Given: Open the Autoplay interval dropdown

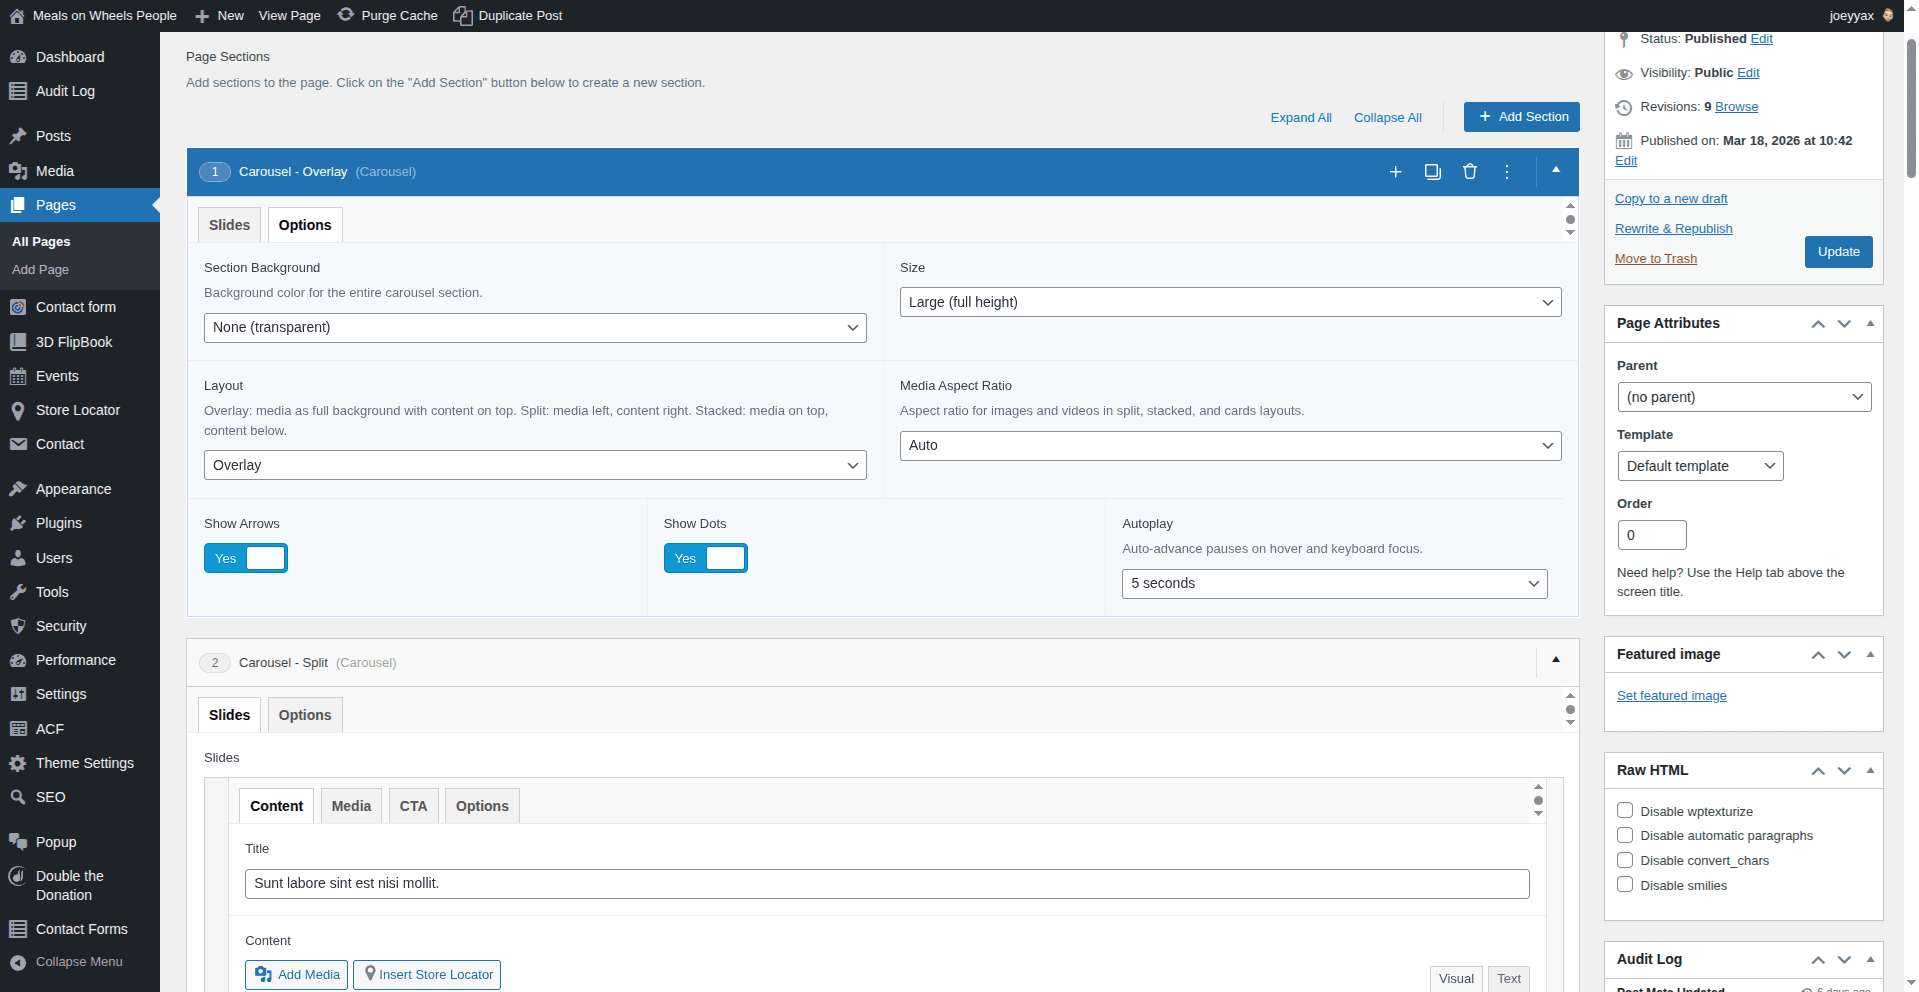Looking at the screenshot, I should (x=1333, y=583).
